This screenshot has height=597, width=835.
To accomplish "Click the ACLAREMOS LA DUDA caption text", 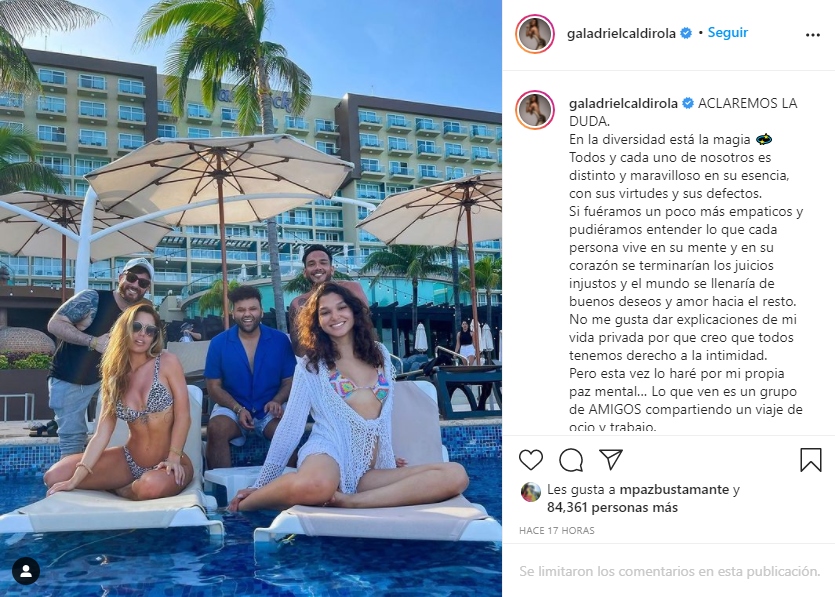I will (x=683, y=112).
